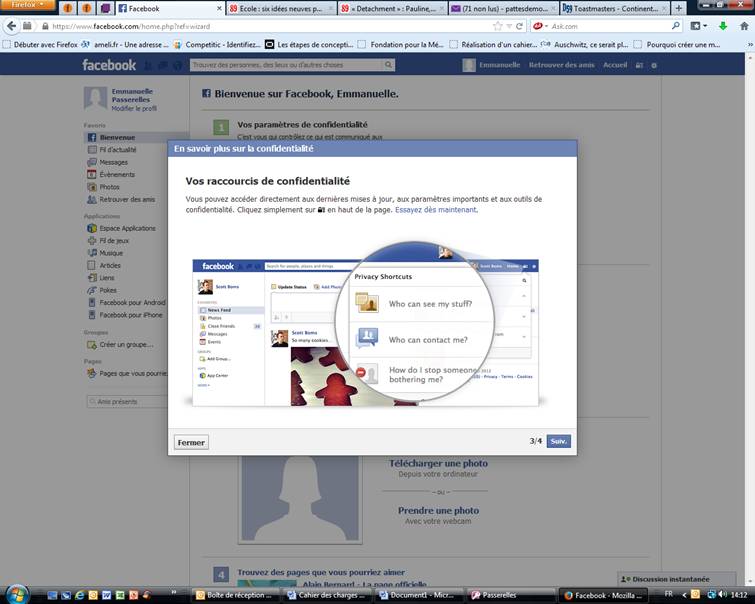Close the privacy dialog with Fermer
This screenshot has height=604, width=755.
(191, 442)
